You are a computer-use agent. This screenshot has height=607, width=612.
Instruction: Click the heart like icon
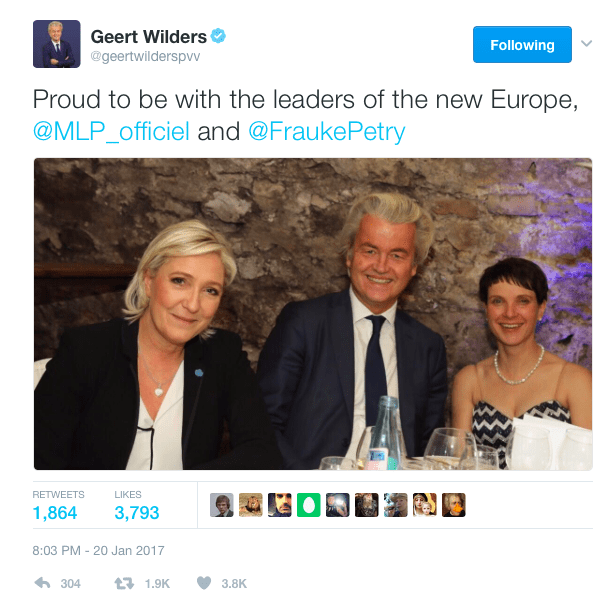[x=204, y=583]
